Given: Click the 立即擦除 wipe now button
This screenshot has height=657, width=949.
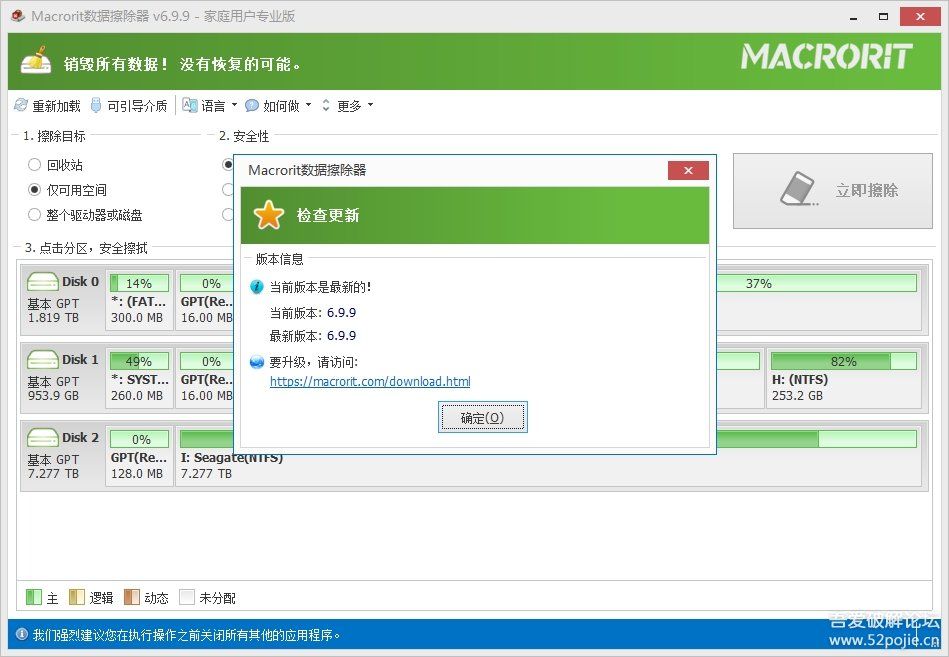Looking at the screenshot, I should (833, 191).
